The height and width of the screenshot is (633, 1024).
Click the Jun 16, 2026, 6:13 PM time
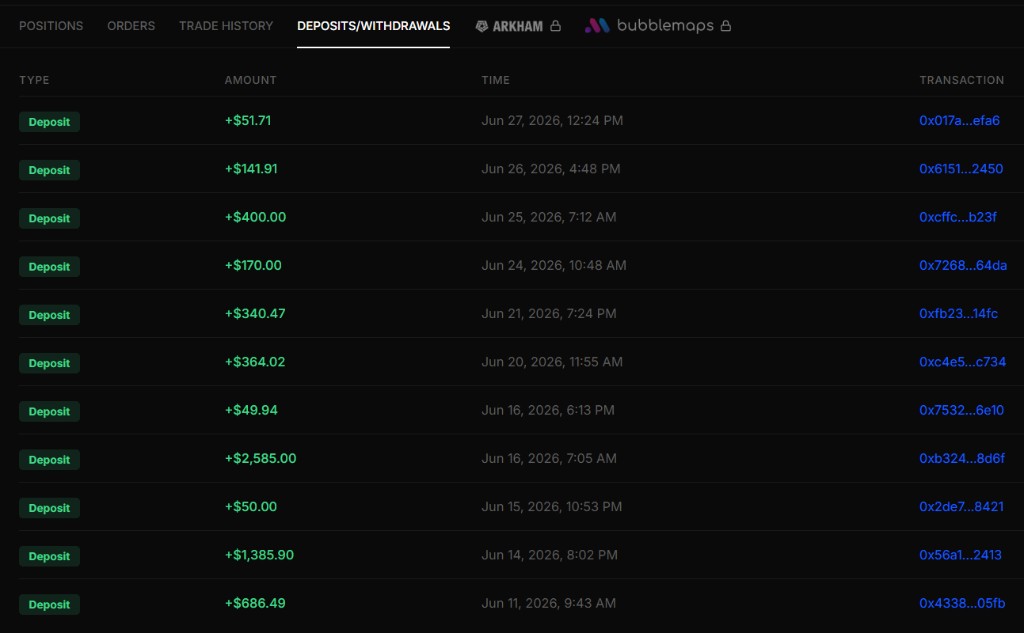point(548,410)
